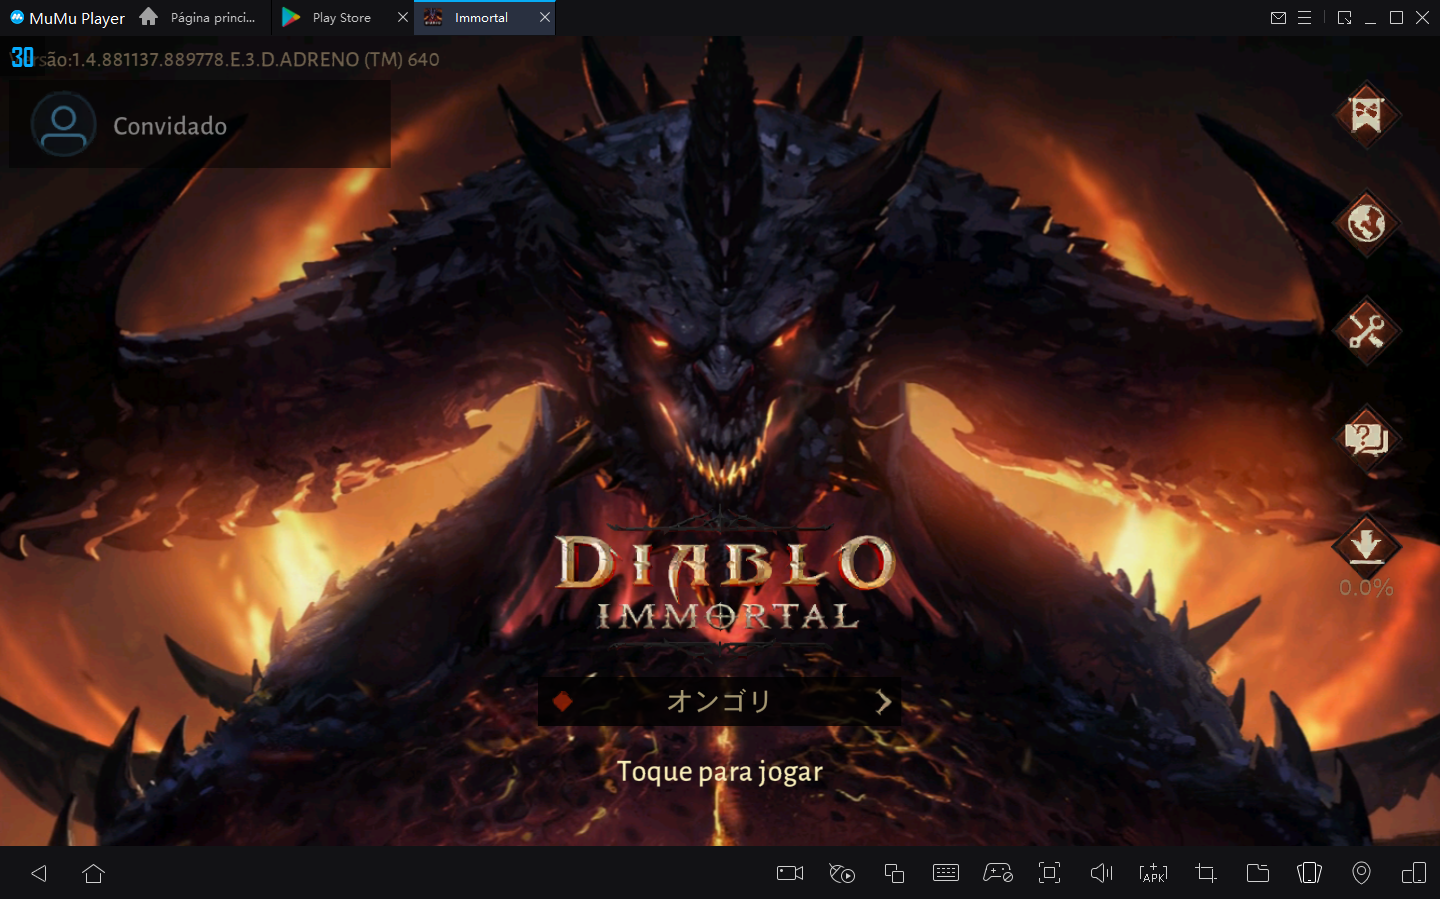Screen dimensions: 1440x899
Task: Start the resource download with the arrow icon
Action: tap(1367, 544)
